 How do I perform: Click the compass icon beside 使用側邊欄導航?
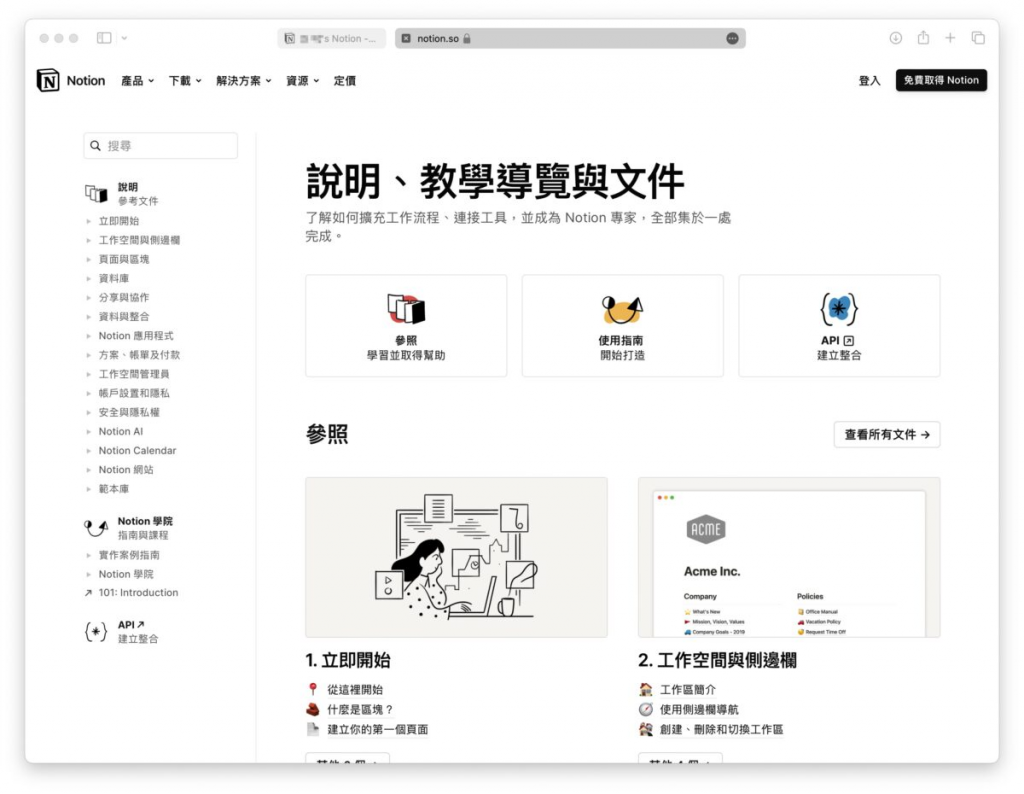[646, 709]
